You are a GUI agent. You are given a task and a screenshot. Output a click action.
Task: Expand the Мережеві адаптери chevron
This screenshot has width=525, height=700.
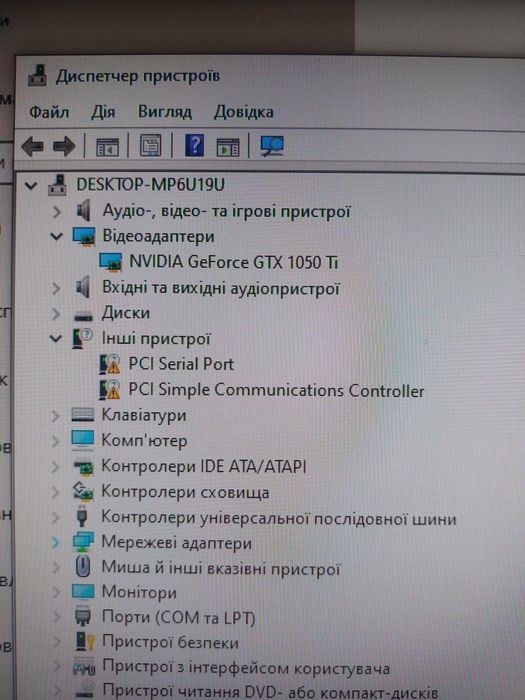pos(55,543)
